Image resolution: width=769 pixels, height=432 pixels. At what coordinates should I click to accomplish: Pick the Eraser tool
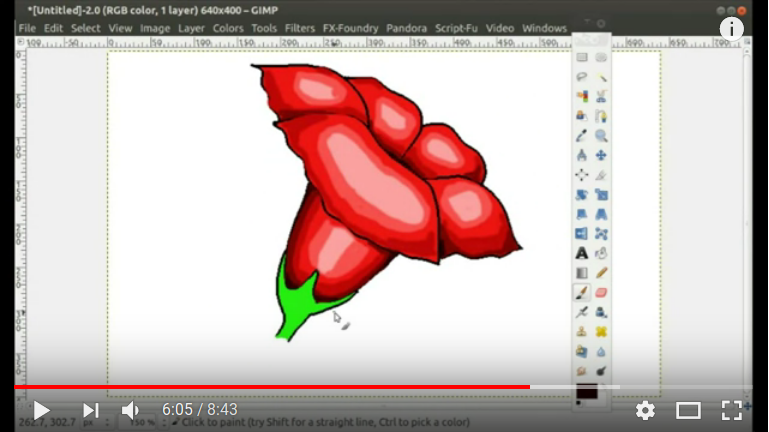pyautogui.click(x=601, y=292)
